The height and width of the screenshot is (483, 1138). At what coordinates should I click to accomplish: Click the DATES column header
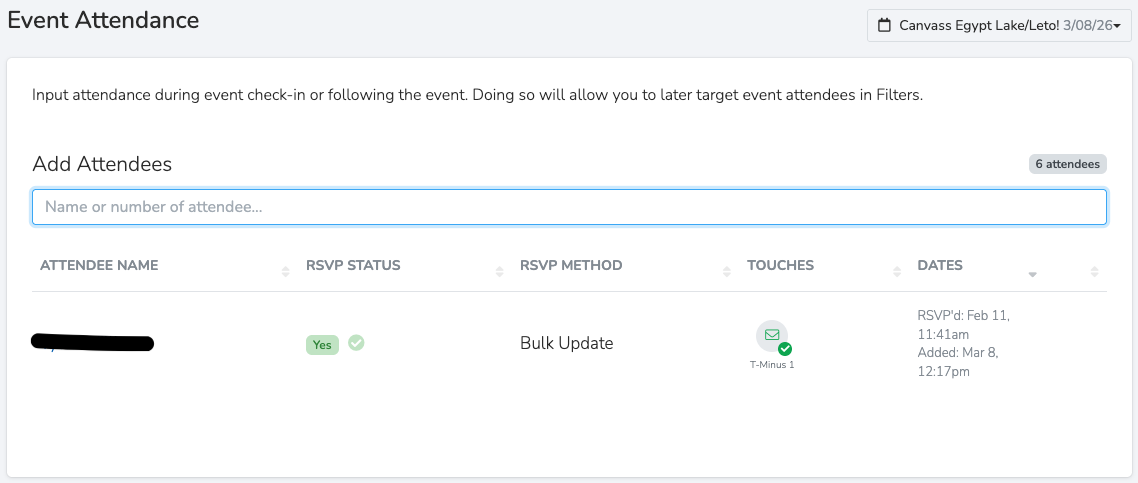(940, 265)
